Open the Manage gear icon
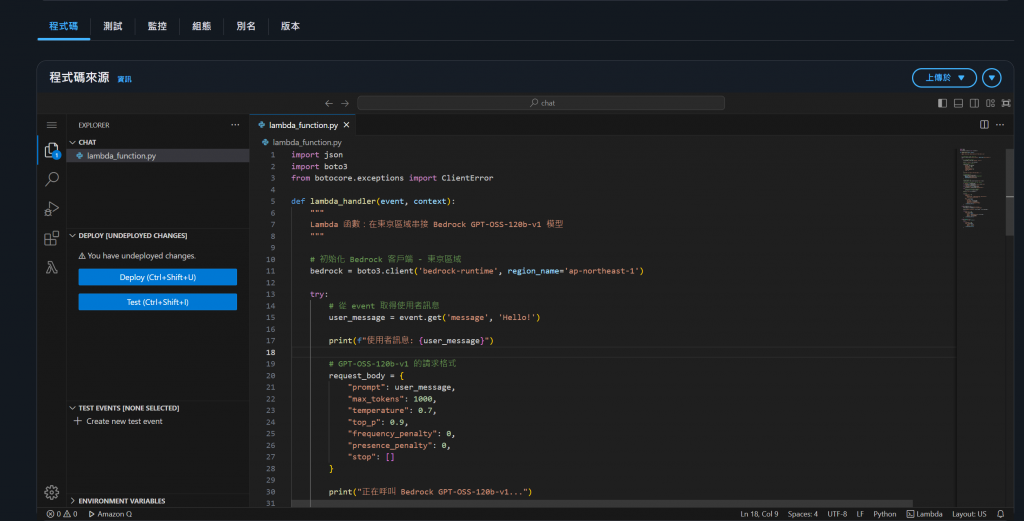Image resolution: width=1024 pixels, height=521 pixels. coord(52,492)
